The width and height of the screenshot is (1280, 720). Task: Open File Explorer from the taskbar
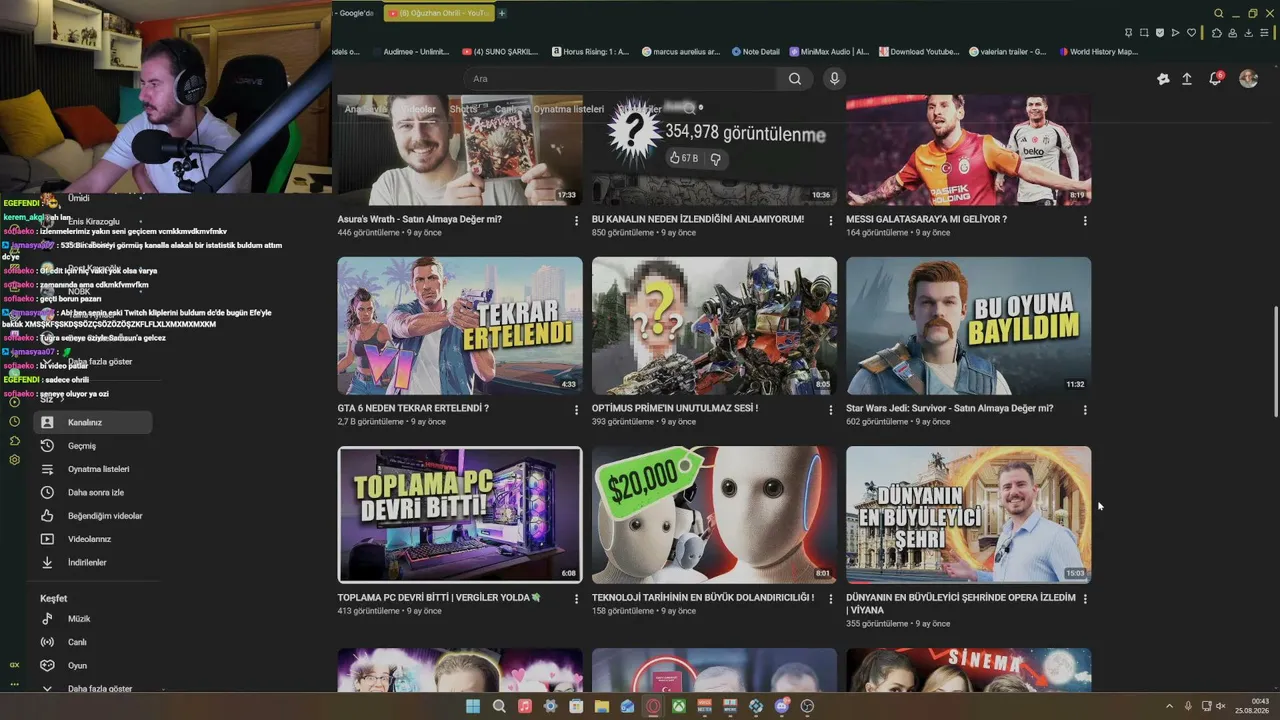coord(602,706)
